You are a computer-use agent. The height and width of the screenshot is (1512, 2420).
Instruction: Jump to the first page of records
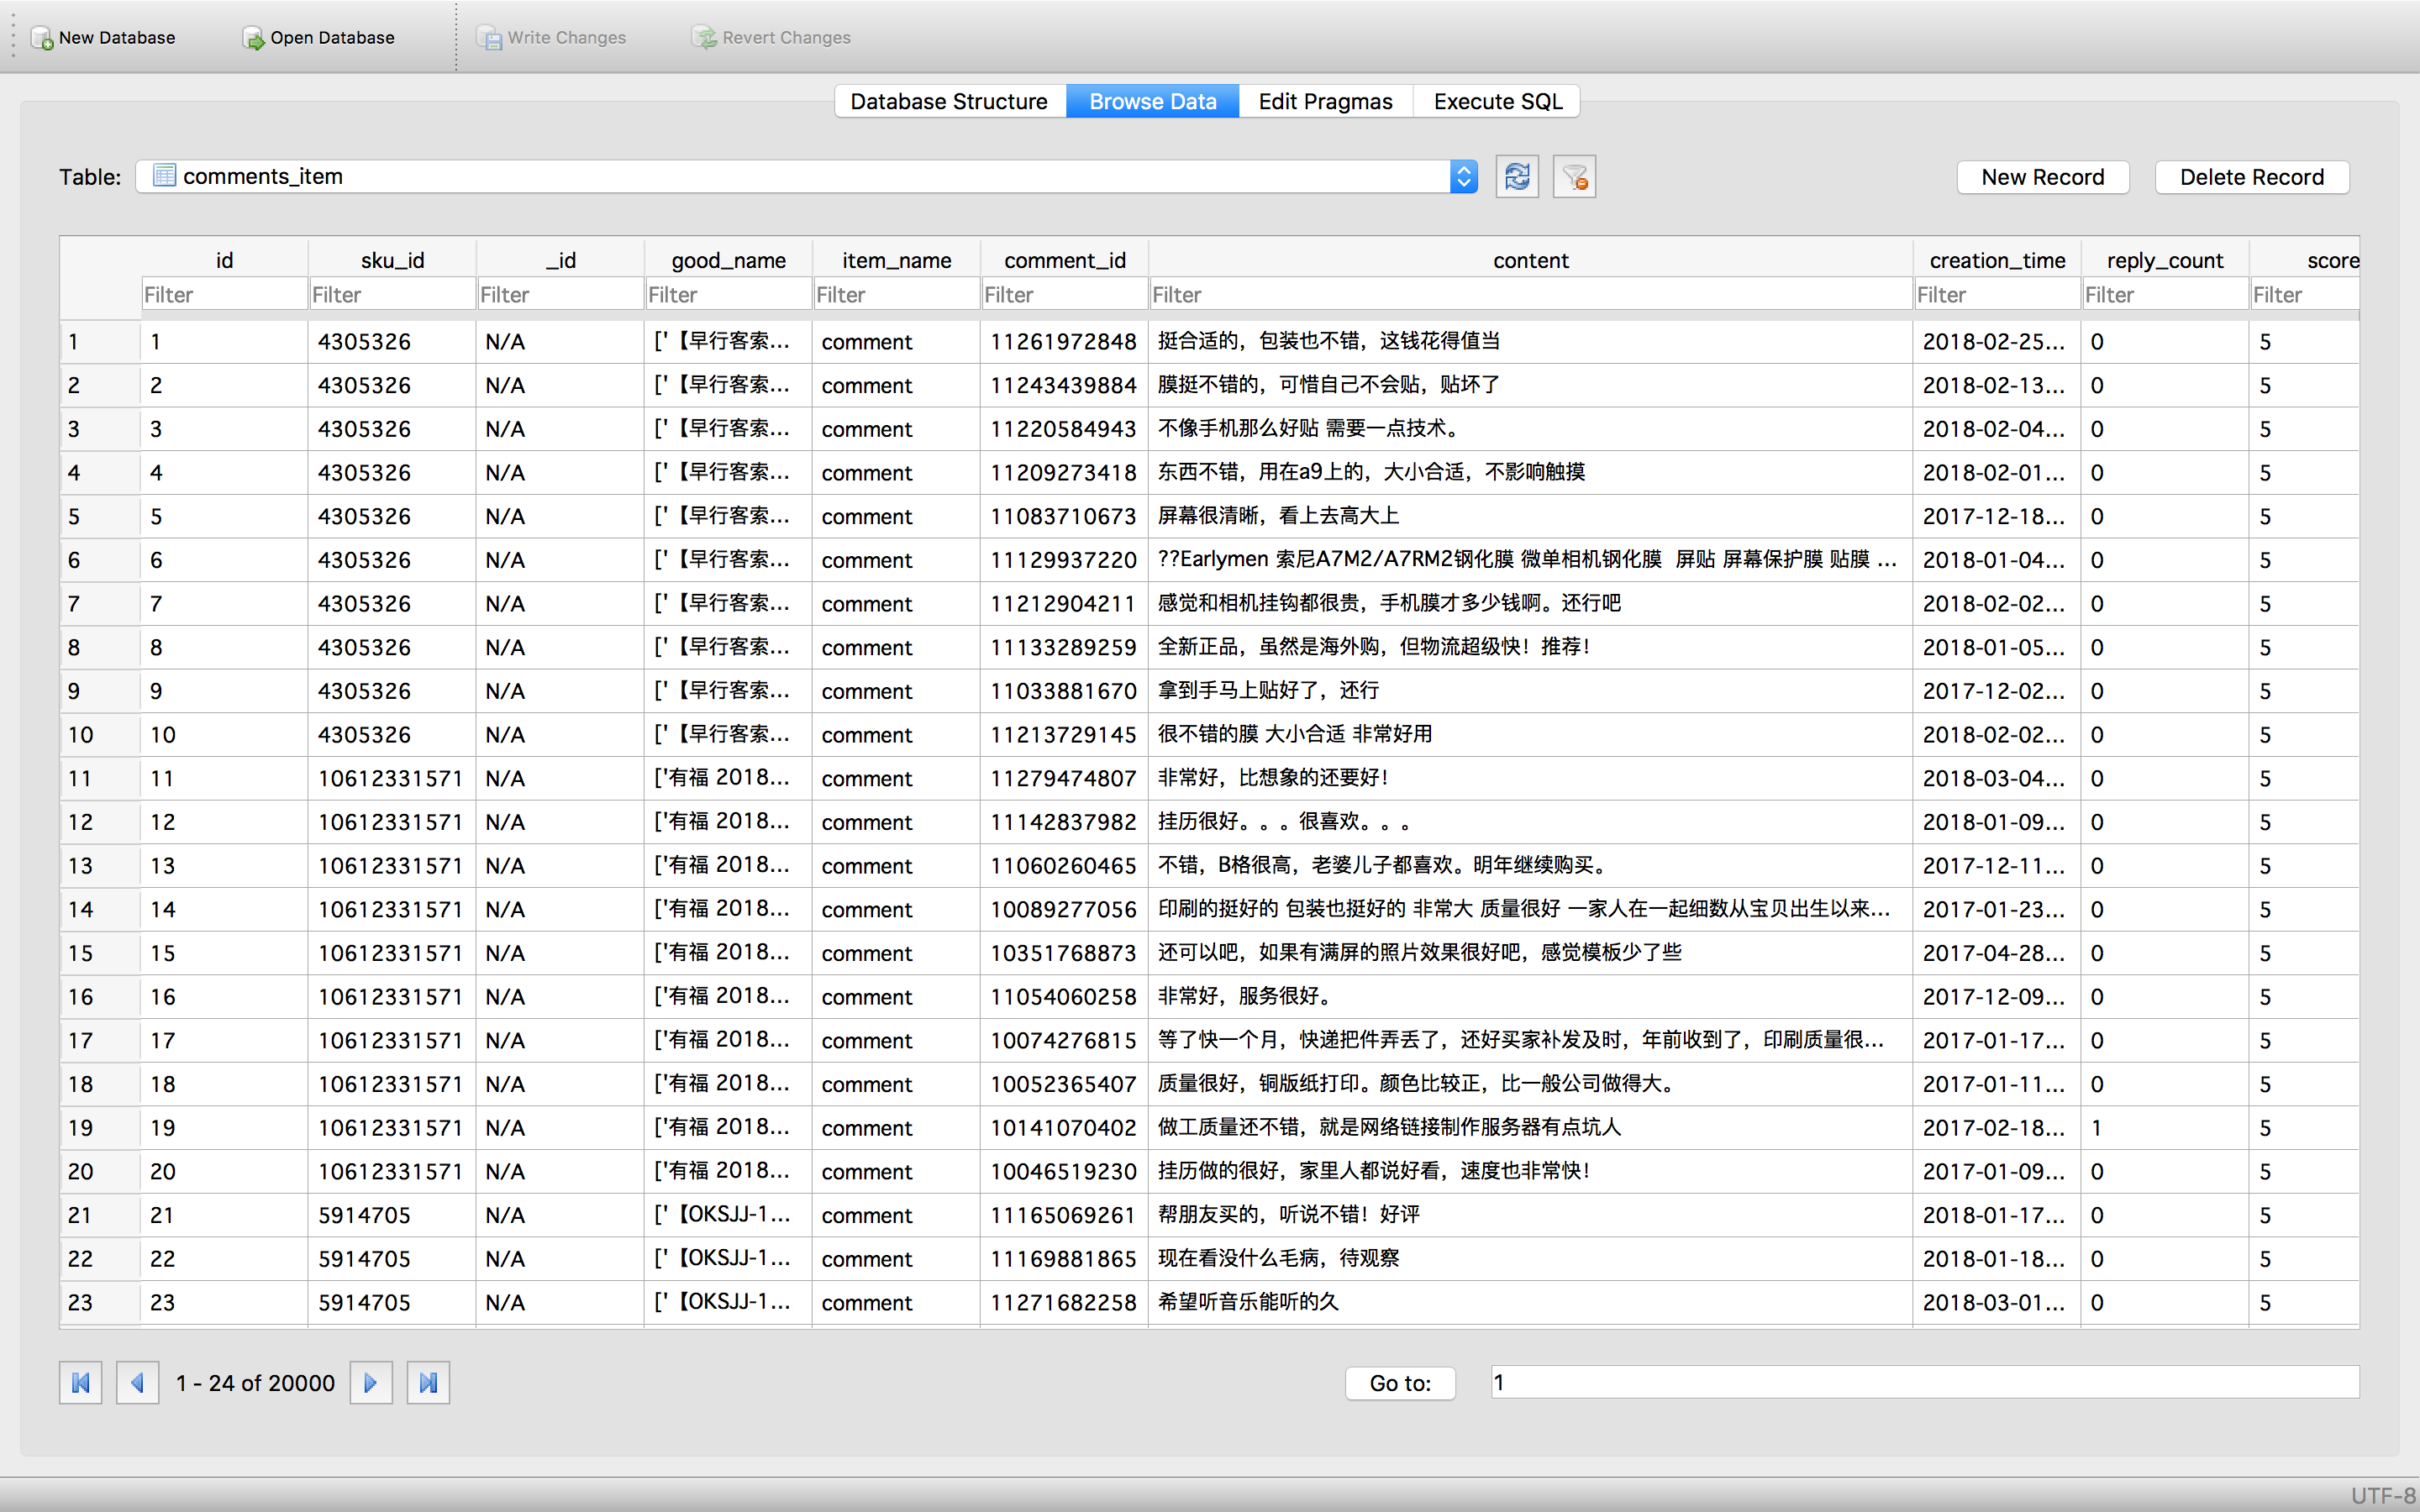pyautogui.click(x=81, y=1383)
